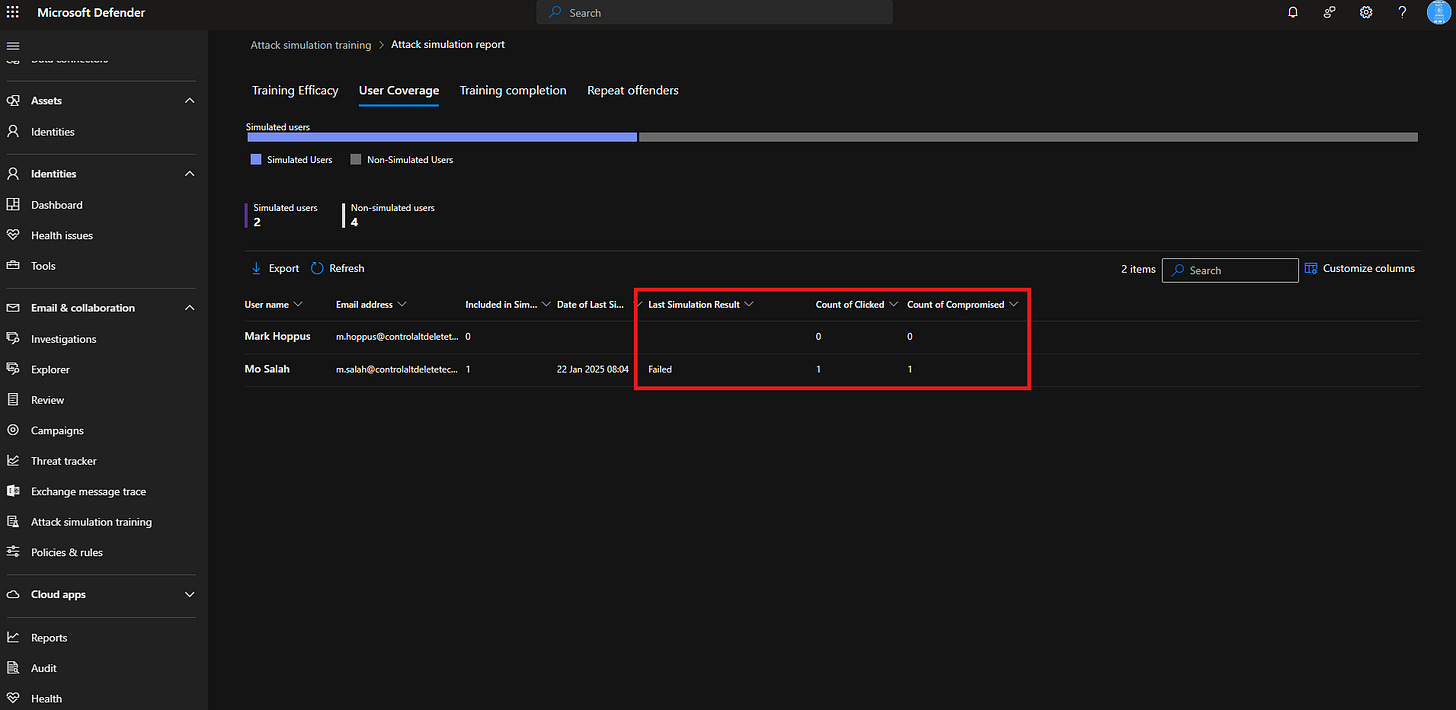Select the Mark Hoppus row
The image size is (1456, 710).
832,337
